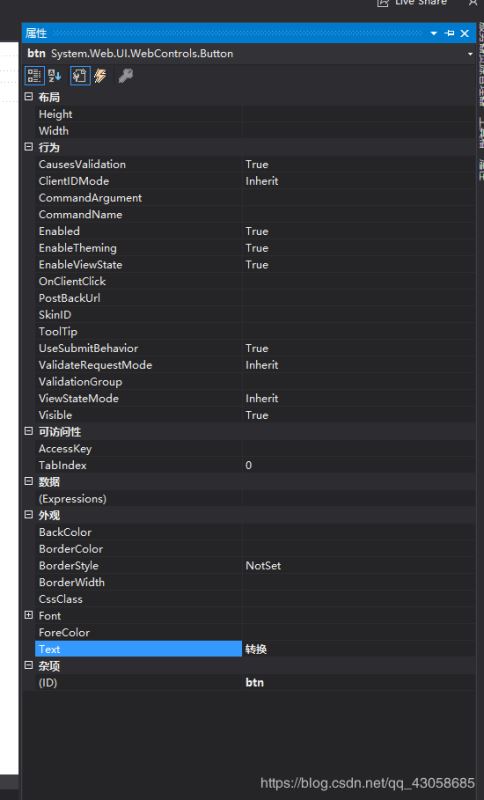Select the Width property value field
The height and width of the screenshot is (800, 484).
point(359,131)
